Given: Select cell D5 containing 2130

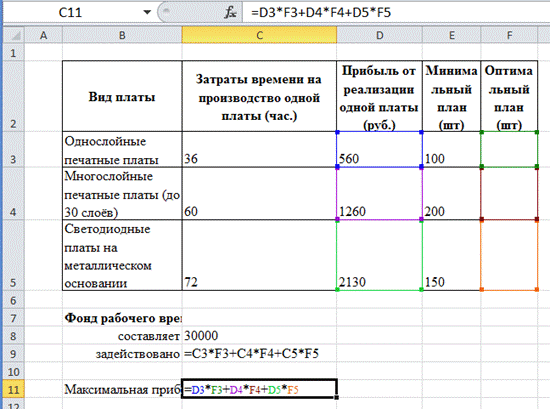Looking at the screenshot, I should [380, 255].
